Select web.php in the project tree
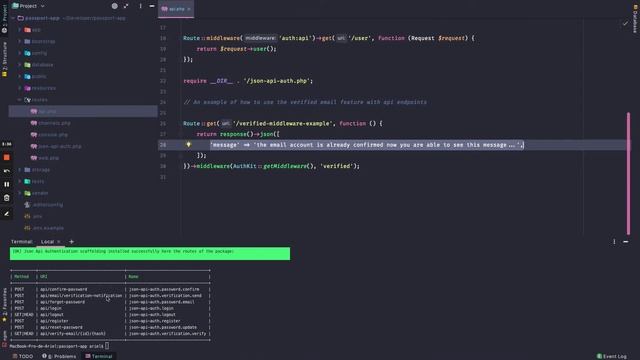The height and width of the screenshot is (360, 640). pos(49,158)
